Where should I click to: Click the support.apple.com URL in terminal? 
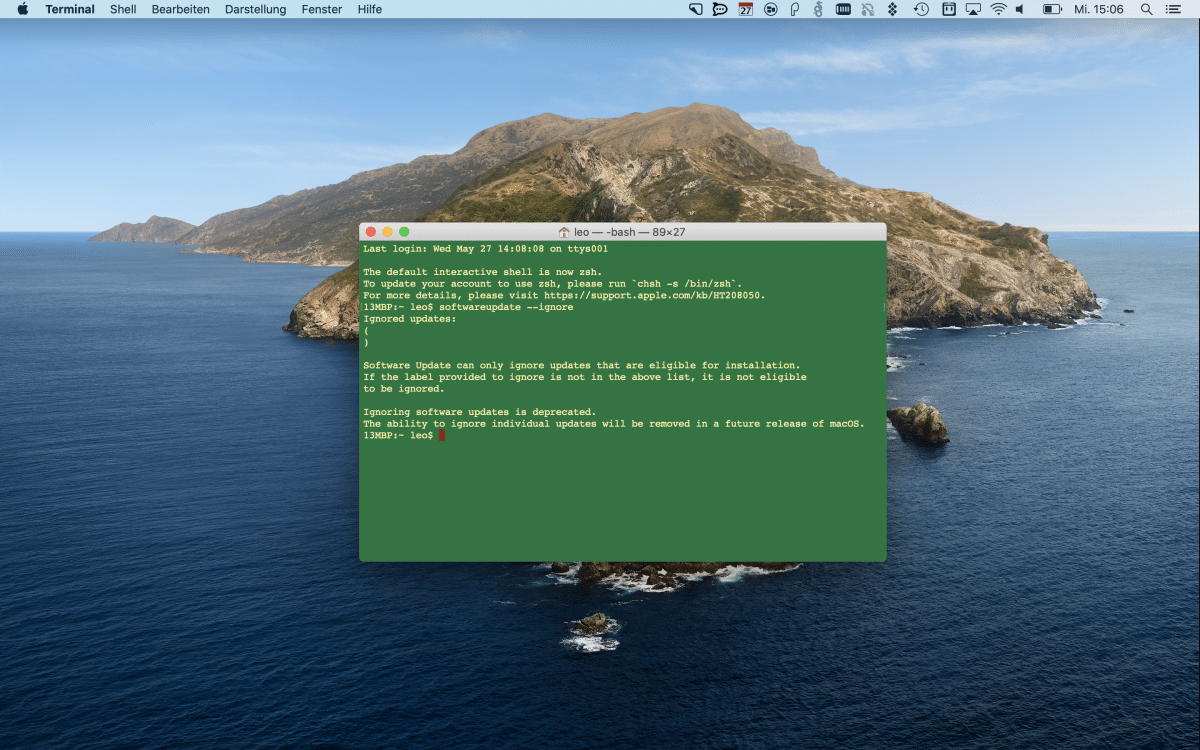(x=653, y=296)
